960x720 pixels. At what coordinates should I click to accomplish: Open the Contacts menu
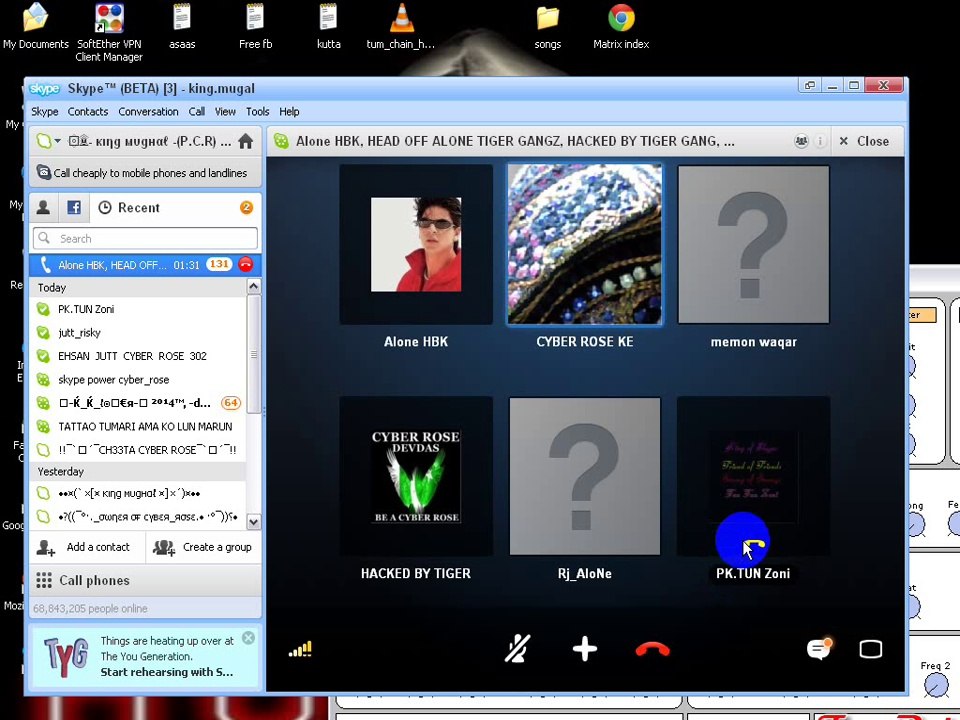pyautogui.click(x=88, y=111)
